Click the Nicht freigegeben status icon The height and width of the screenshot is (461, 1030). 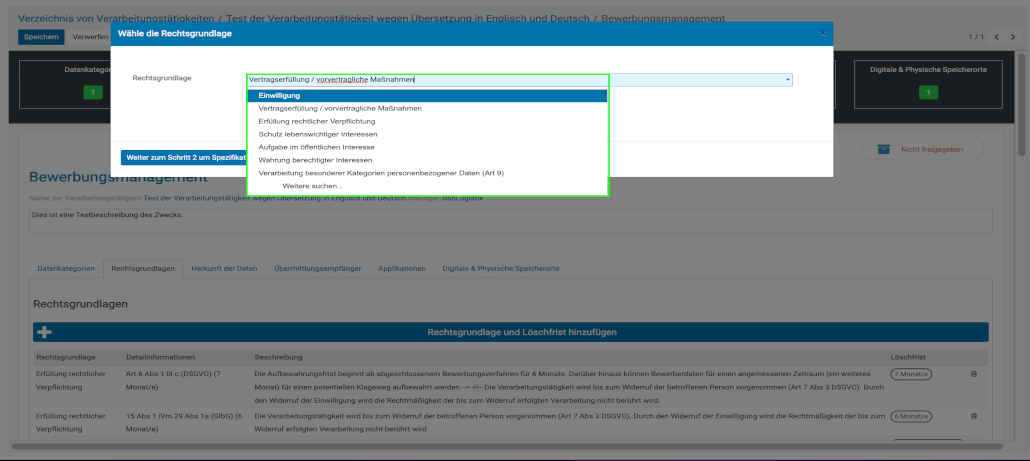[883, 149]
